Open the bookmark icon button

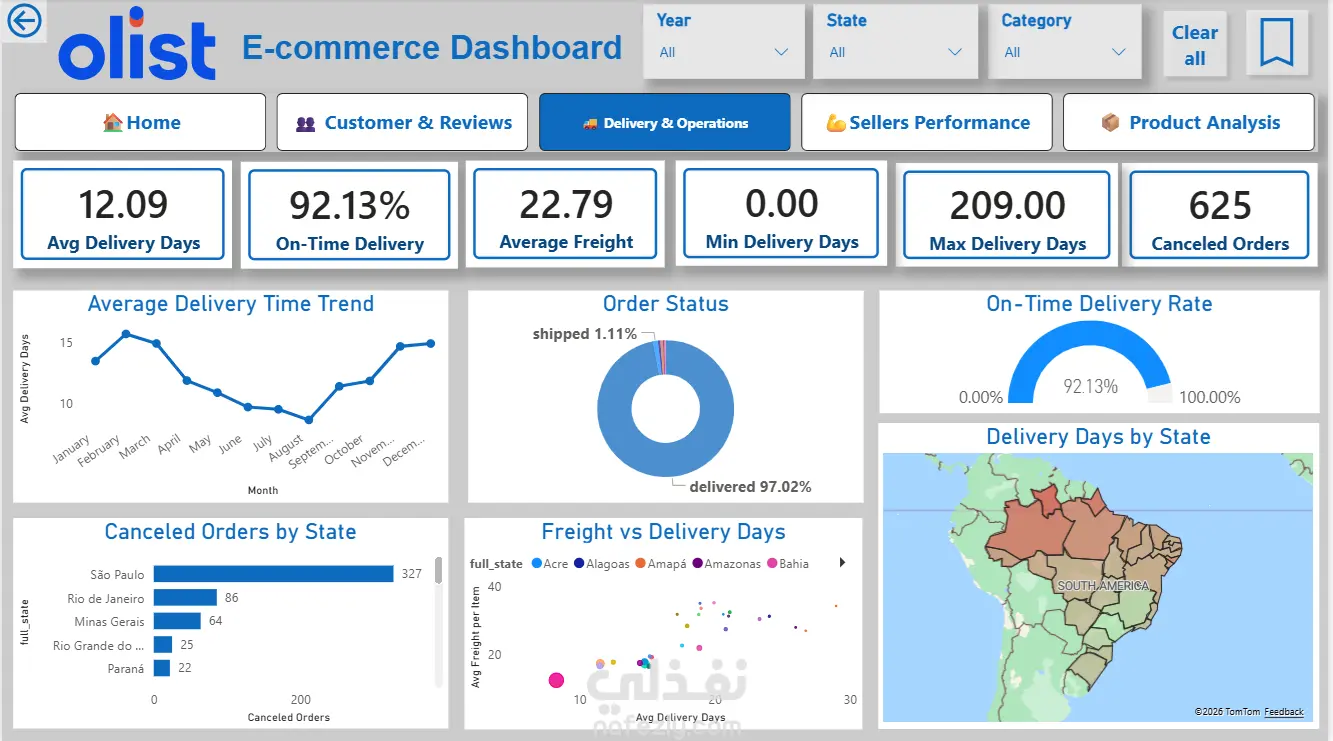pyautogui.click(x=1277, y=42)
